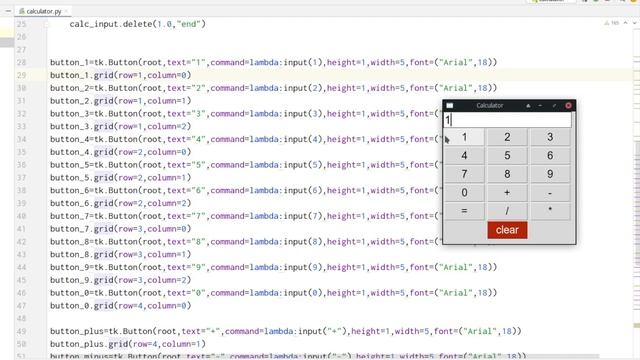640x360 pixels.
Task: Click the button_8.grid(row=3,column=1) line
Action: pyautogui.click(x=120, y=254)
